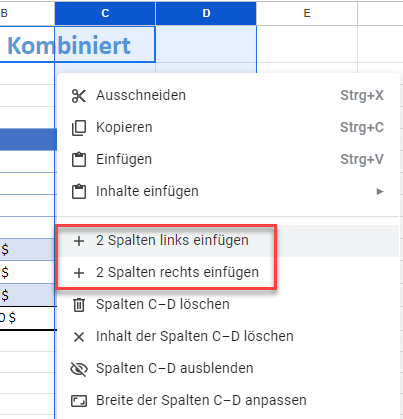Click the trash icon for Spalten C–D löschen
This screenshot has height=419, width=403.
point(79,305)
